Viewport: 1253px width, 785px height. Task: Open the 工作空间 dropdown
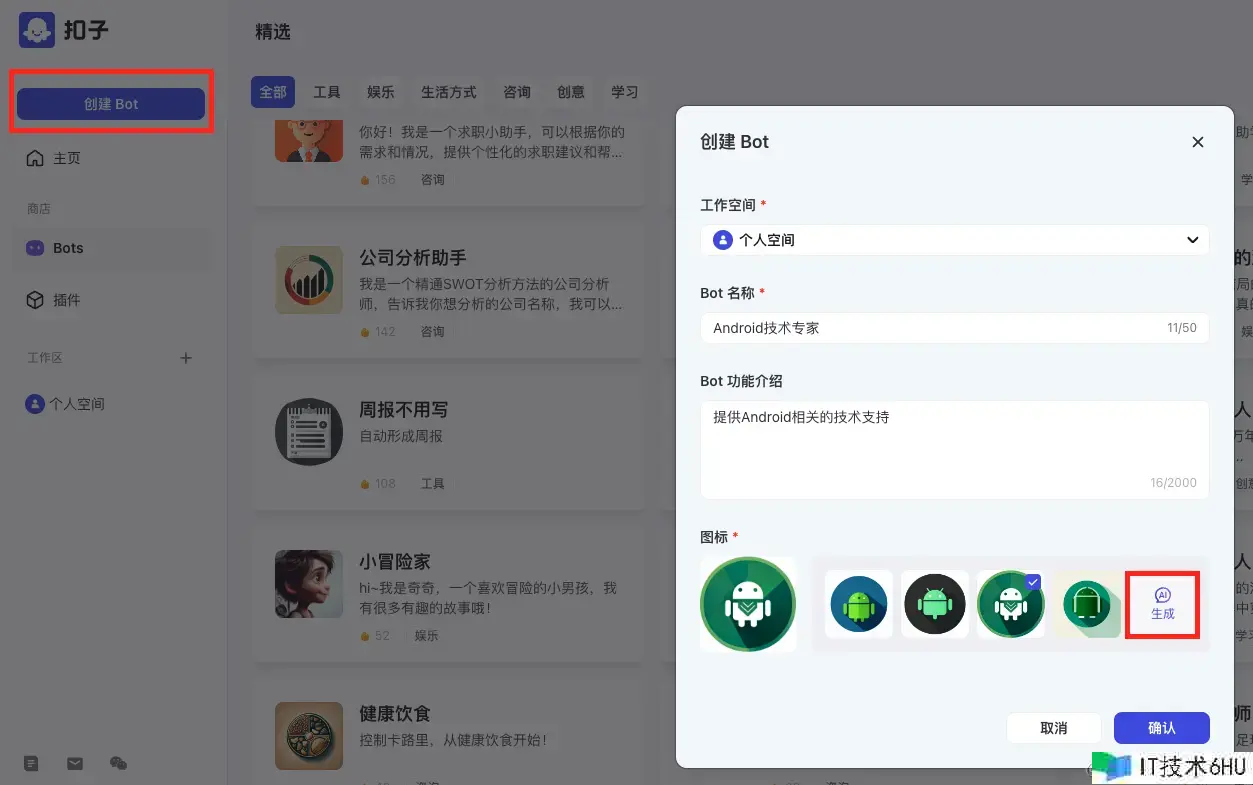coord(954,240)
